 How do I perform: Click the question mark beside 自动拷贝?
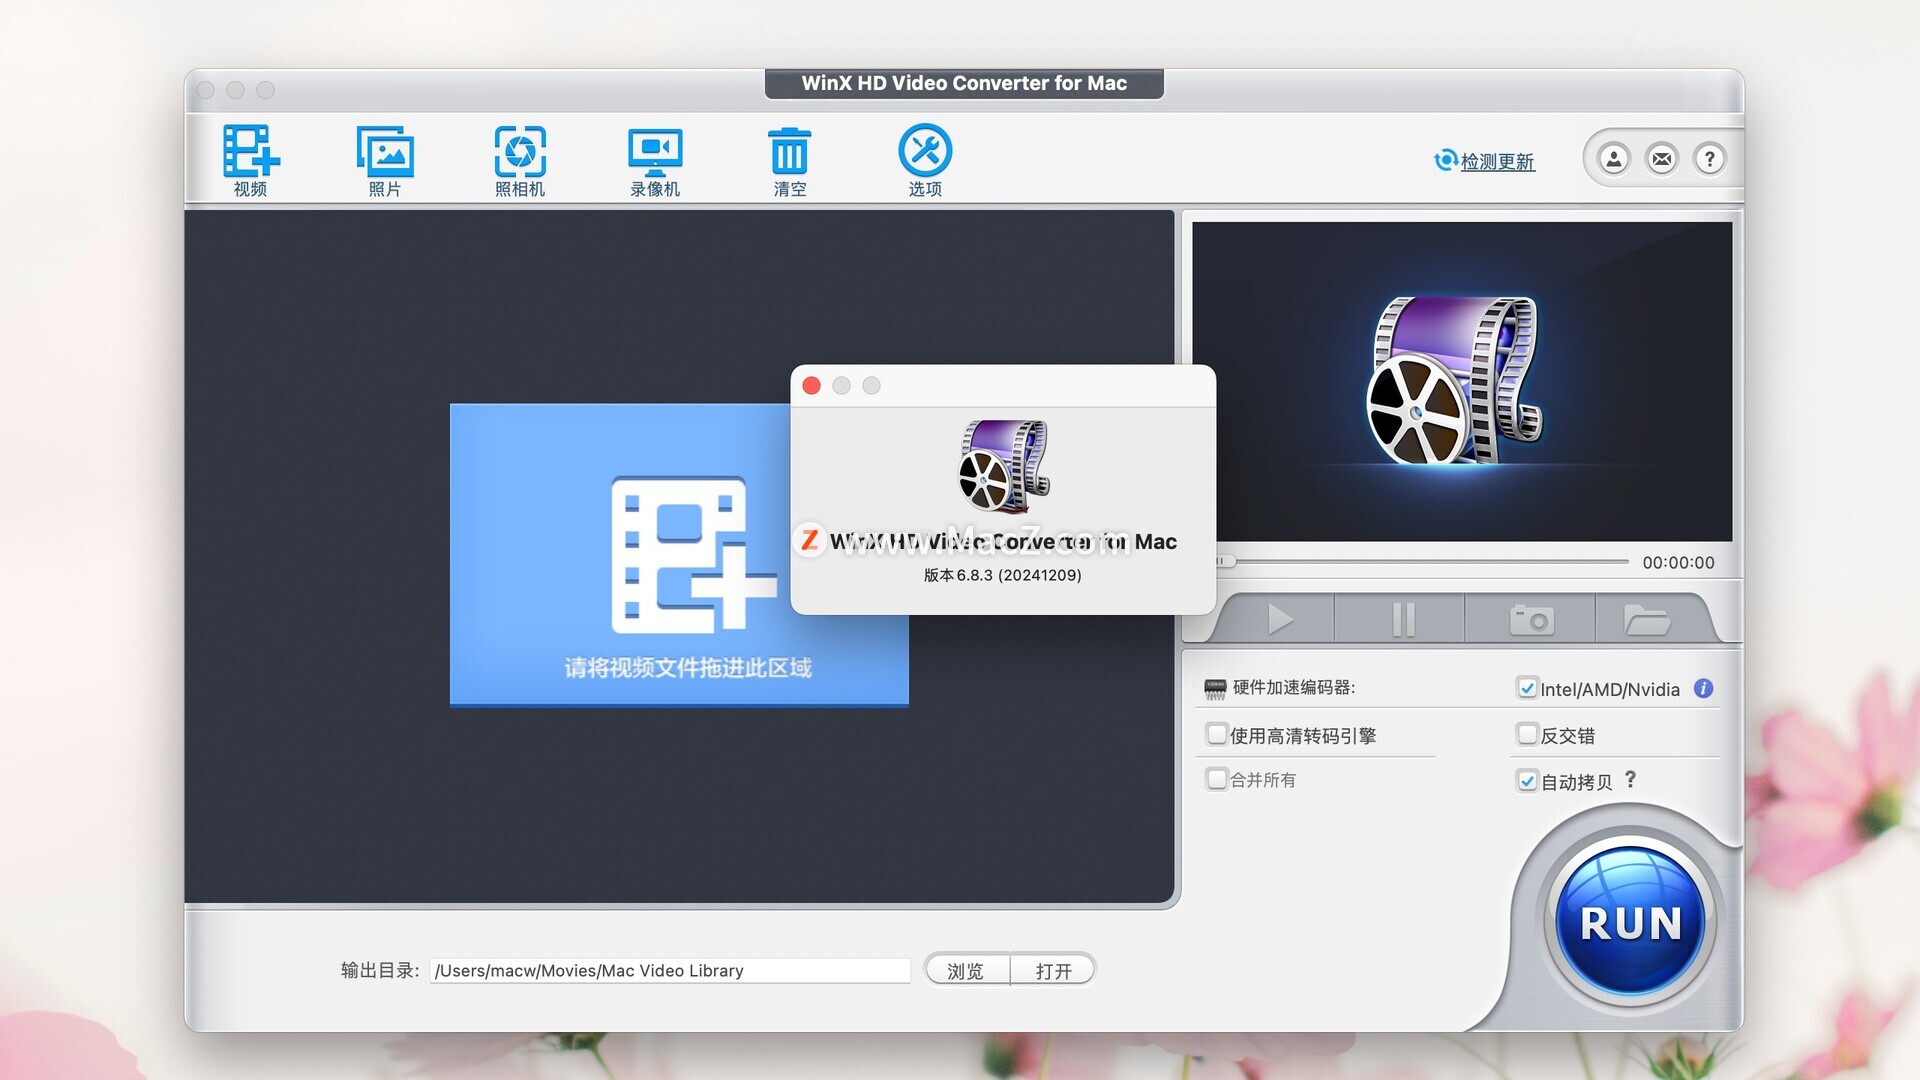[x=1631, y=779]
